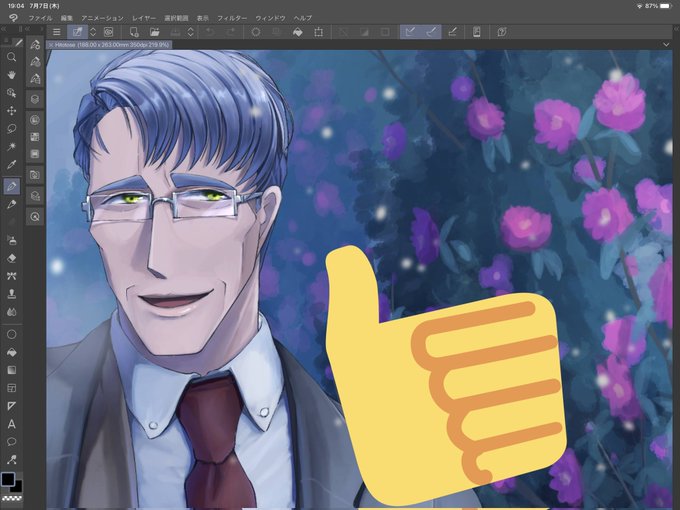
Task: Select the Zoom magnifier tool
Action: (11, 57)
